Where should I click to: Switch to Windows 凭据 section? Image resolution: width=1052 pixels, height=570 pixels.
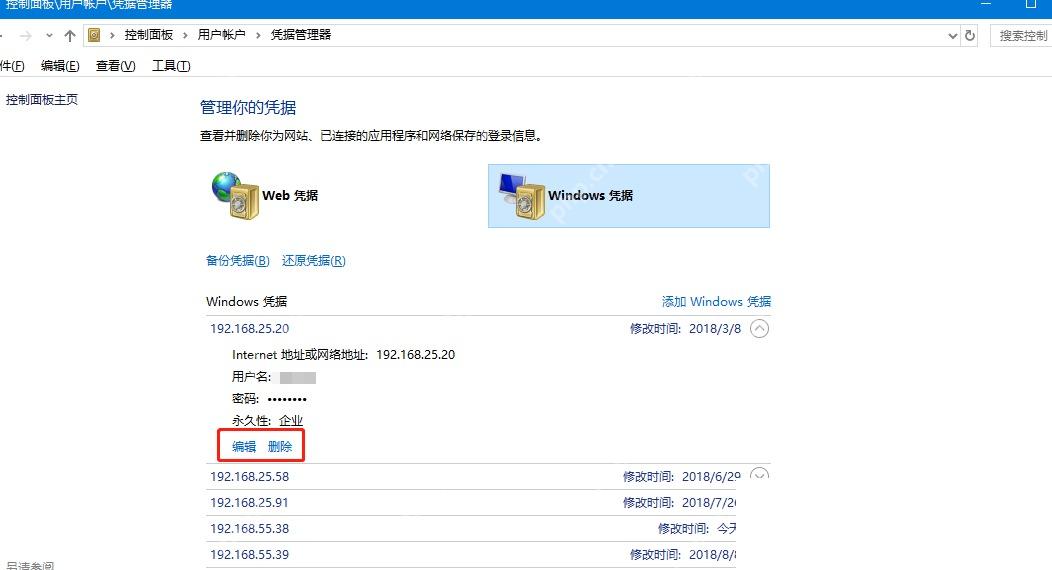(x=629, y=196)
